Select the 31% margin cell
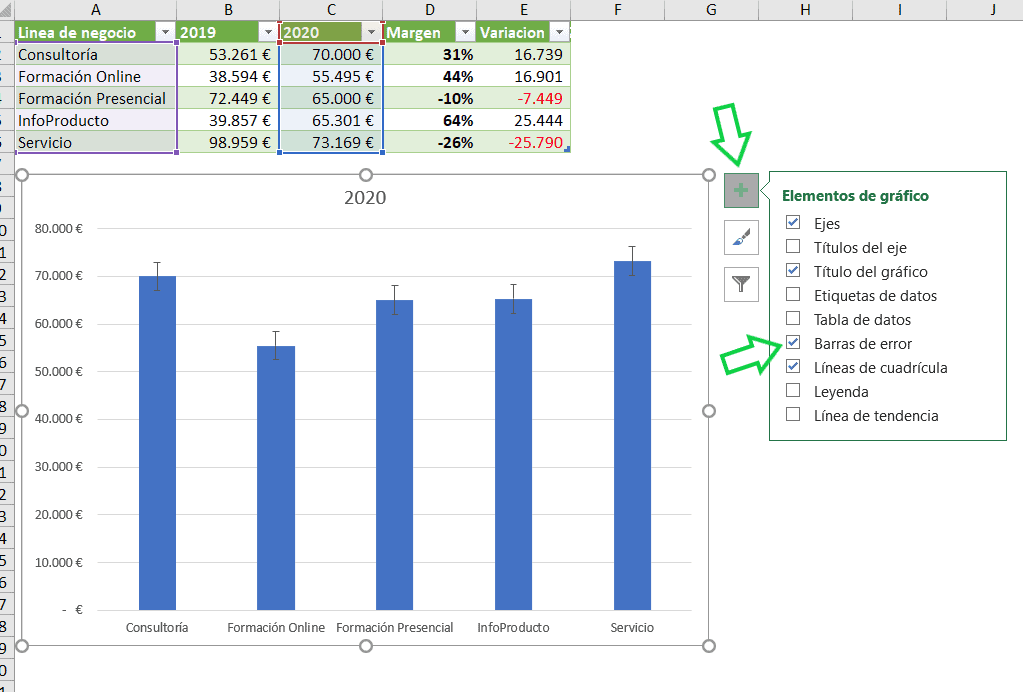This screenshot has height=692, width=1023. (430, 55)
